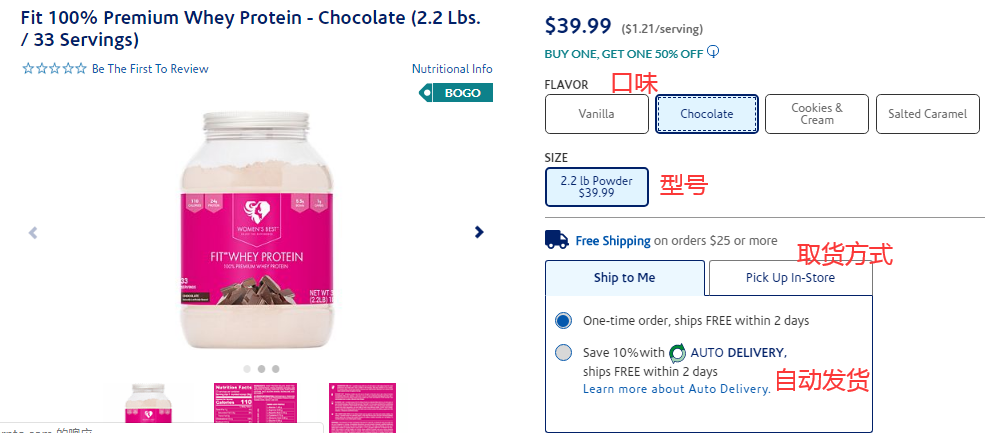Open the nutrition facts thumbnail image
Screen dimensions: 985x433
(x=255, y=407)
